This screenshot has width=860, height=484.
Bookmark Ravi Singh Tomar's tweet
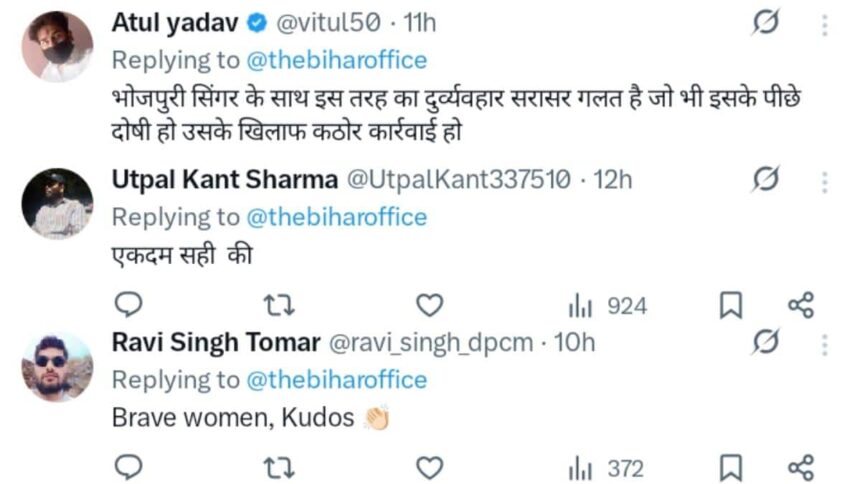click(731, 467)
